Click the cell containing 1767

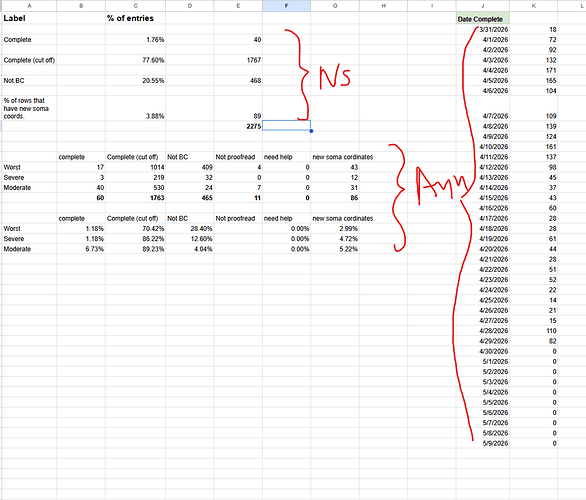coord(238,60)
